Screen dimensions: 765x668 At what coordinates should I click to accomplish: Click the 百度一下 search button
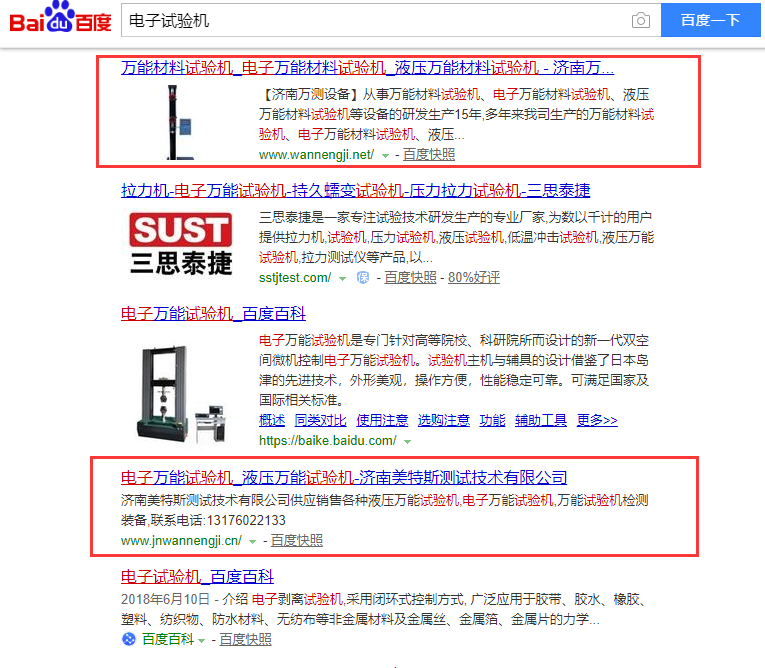pyautogui.click(x=710, y=20)
